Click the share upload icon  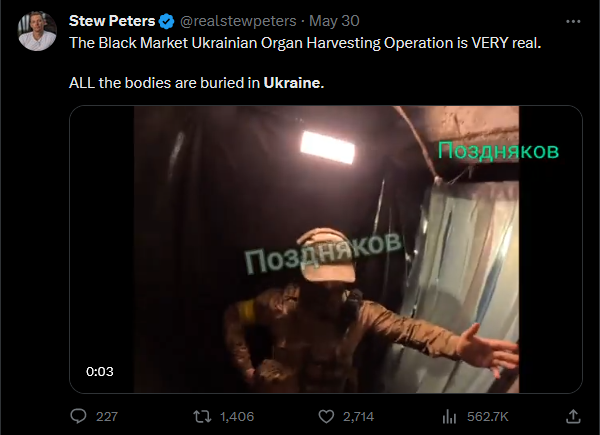click(573, 416)
